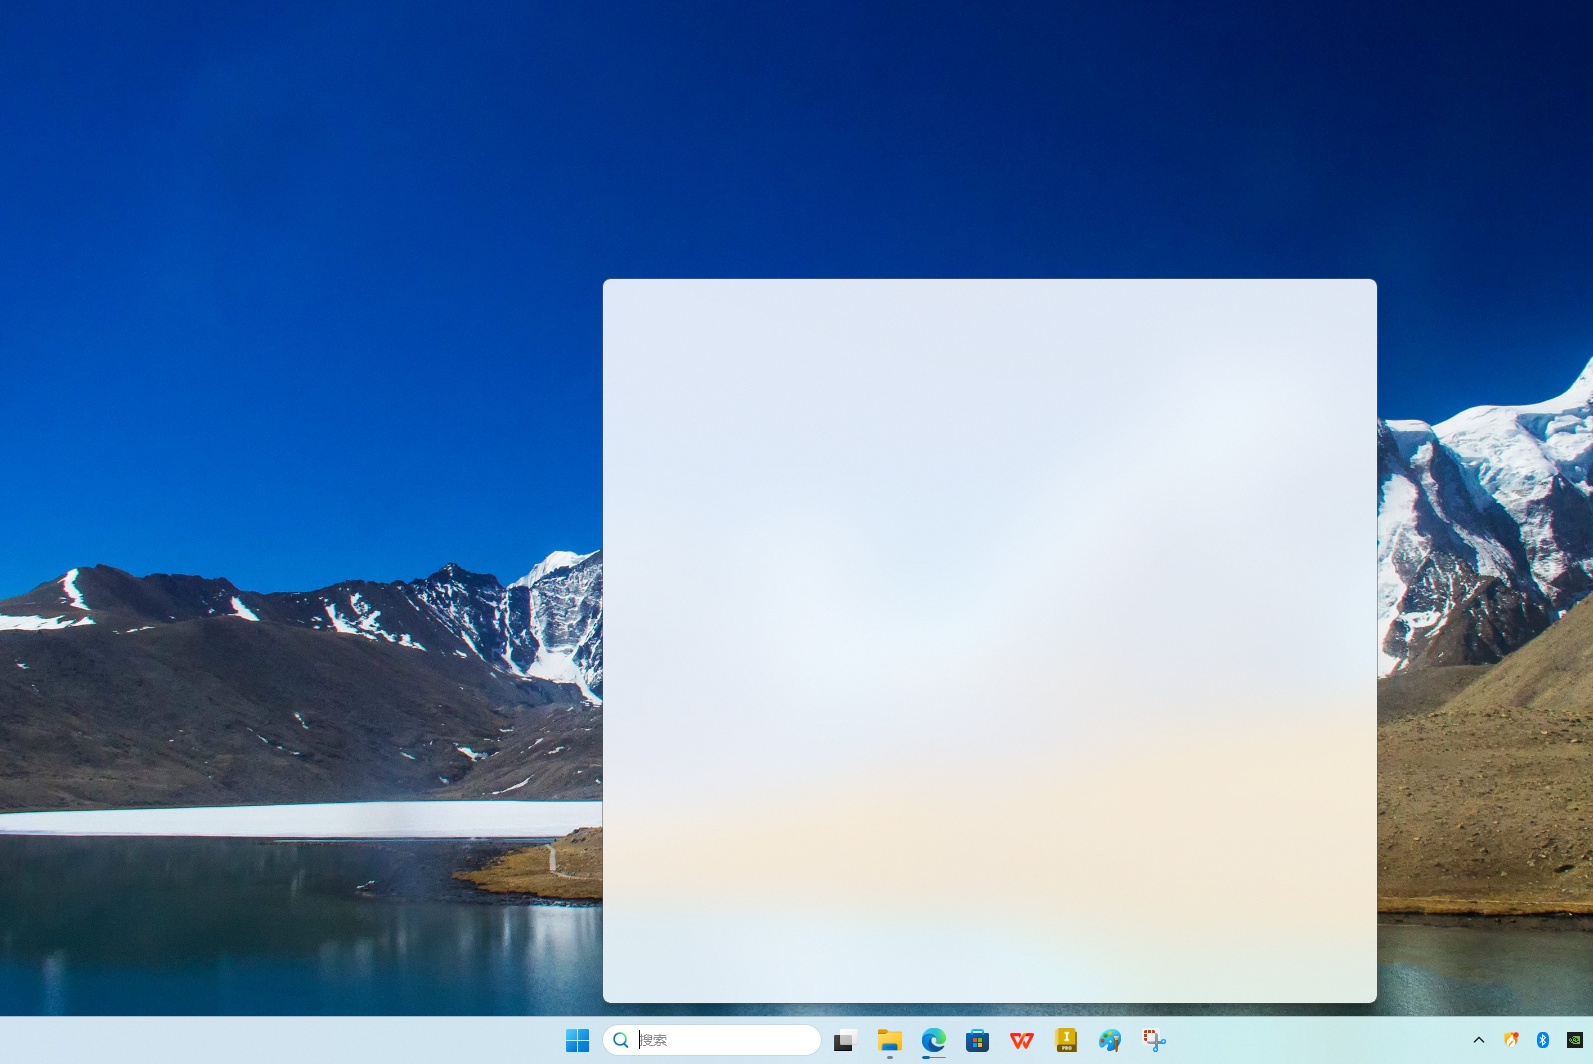Open the yellow "I PRO" app icon

pyautogui.click(x=1066, y=1040)
